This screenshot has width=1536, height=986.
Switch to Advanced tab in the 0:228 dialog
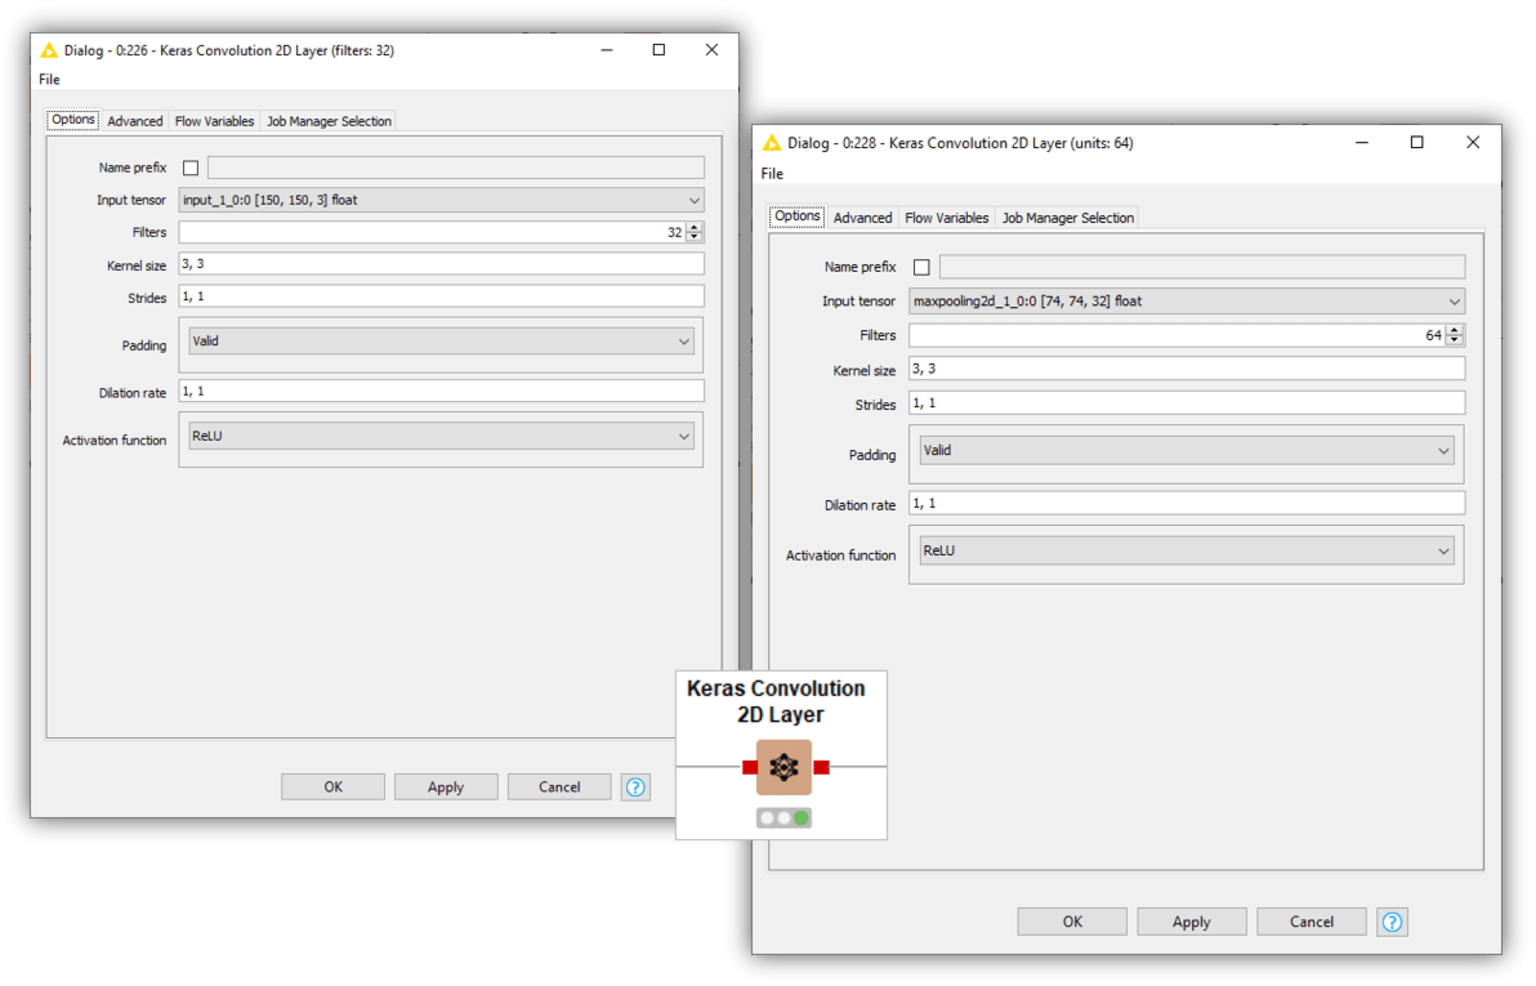point(862,218)
